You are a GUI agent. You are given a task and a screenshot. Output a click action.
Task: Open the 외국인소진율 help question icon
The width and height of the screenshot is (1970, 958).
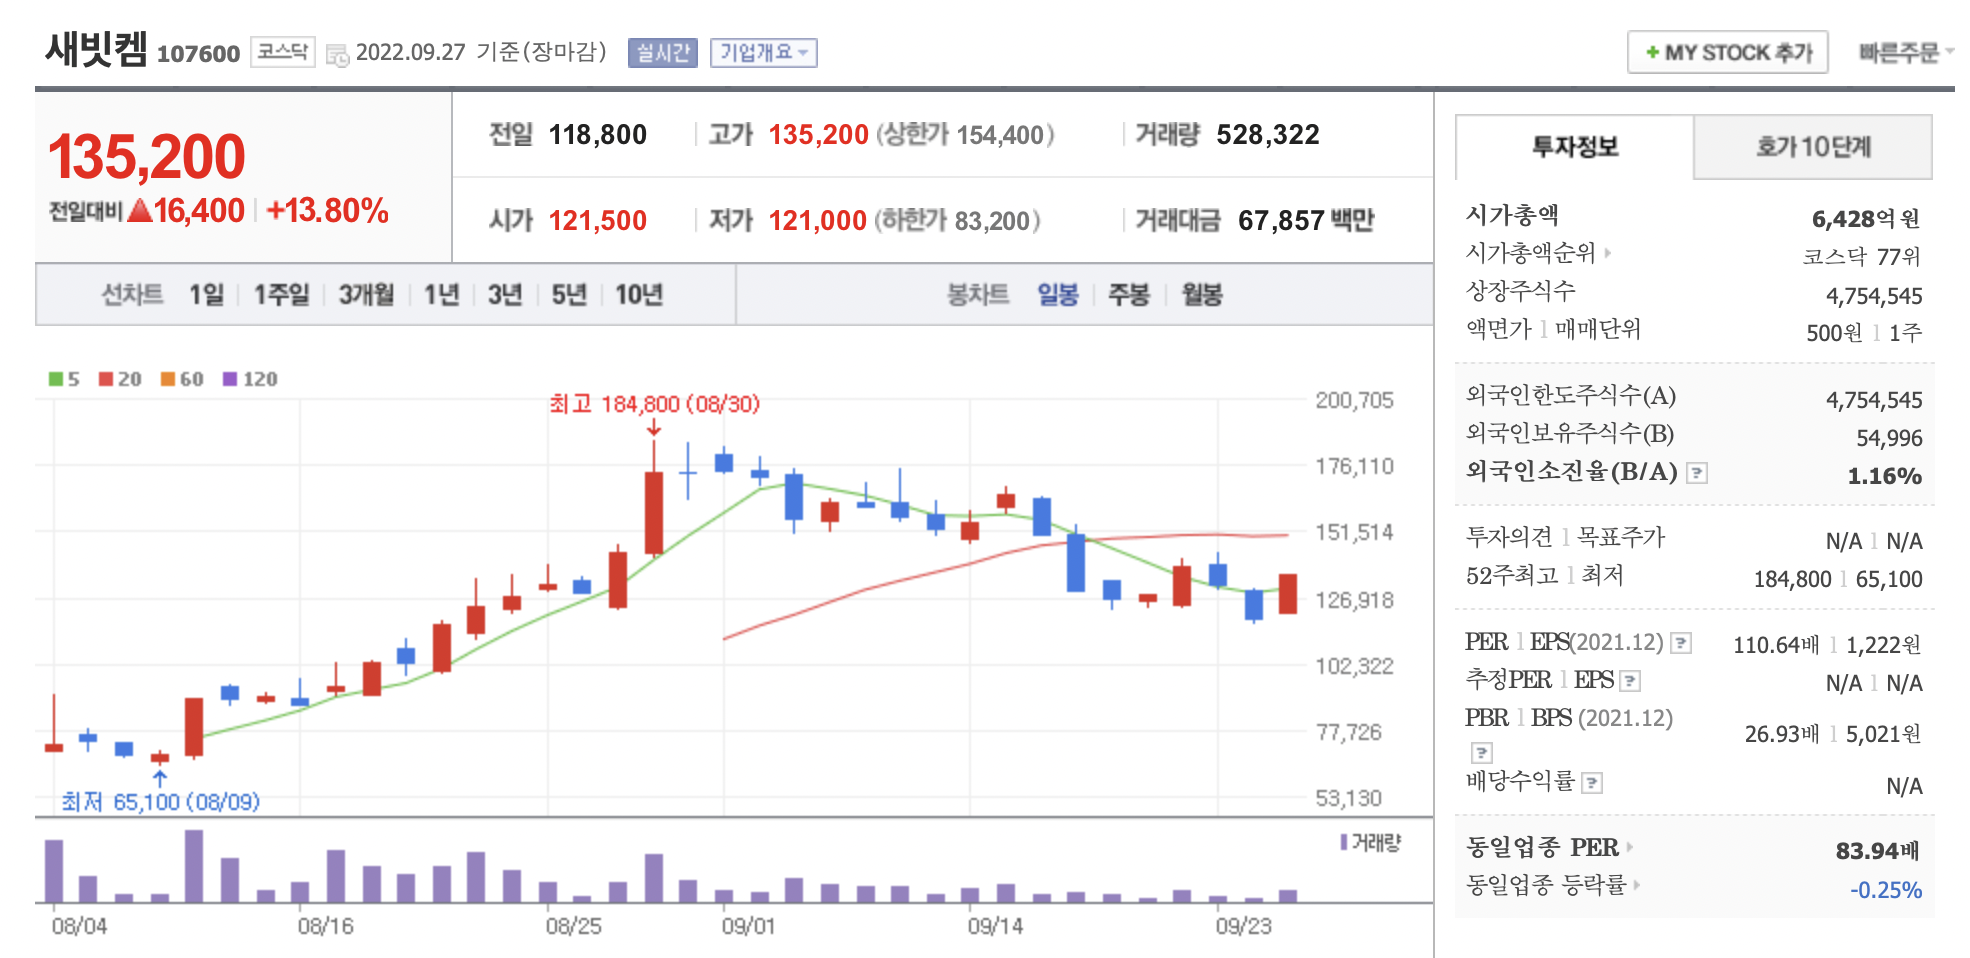pyautogui.click(x=1697, y=473)
